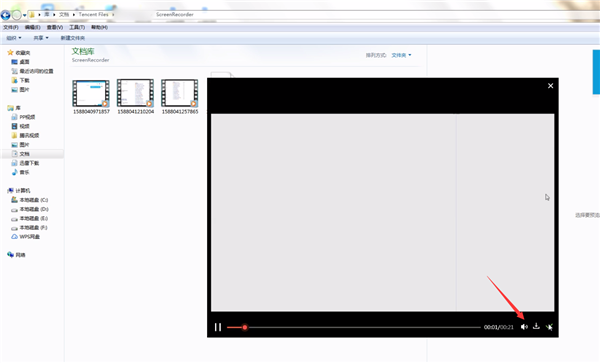Pause the playing video
Image resolution: width=600 pixels, height=363 pixels.
(218, 327)
